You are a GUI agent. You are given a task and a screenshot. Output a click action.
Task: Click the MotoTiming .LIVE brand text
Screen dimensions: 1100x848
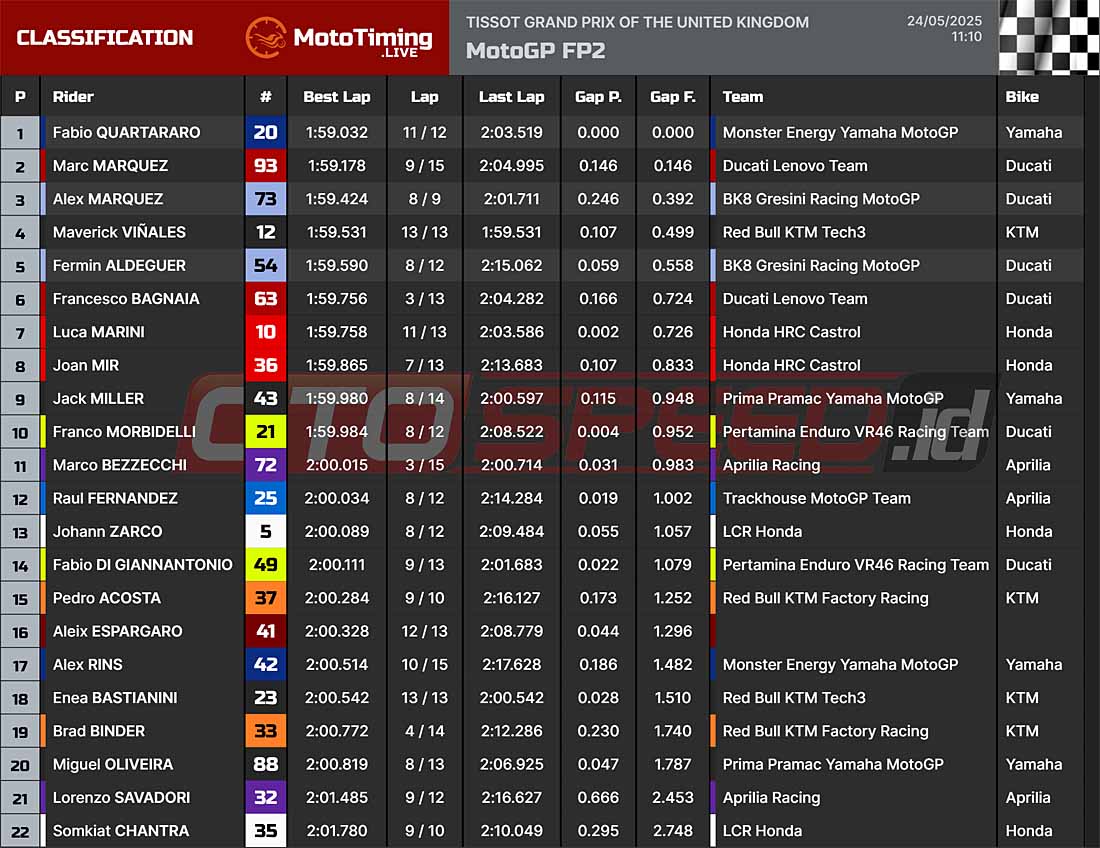coord(363,41)
